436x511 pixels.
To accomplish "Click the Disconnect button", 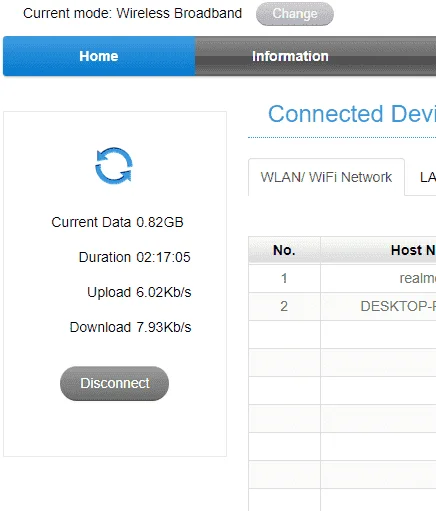I will (114, 383).
